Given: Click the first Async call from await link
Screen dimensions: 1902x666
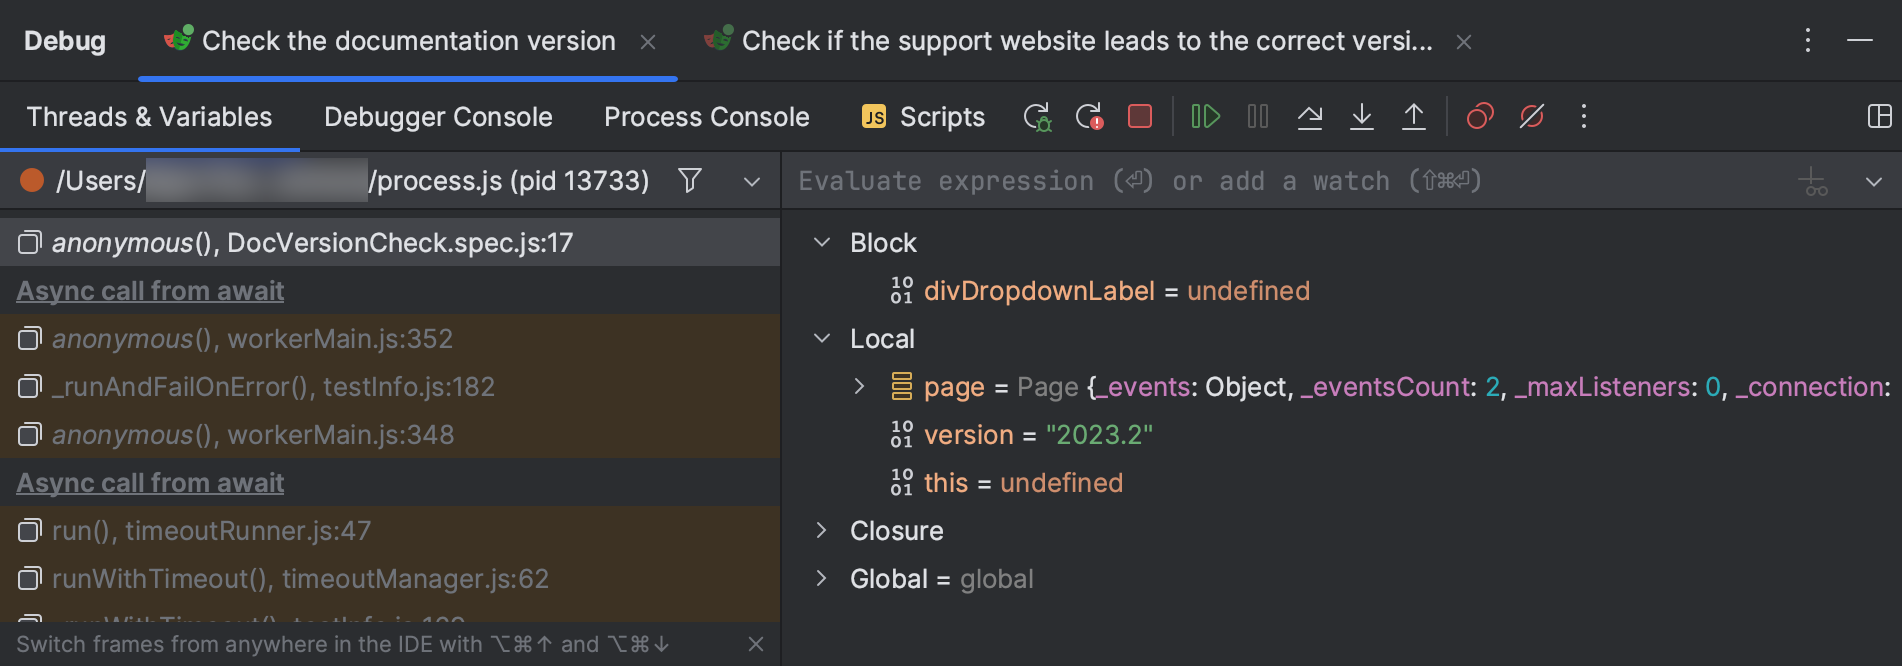Looking at the screenshot, I should tap(150, 291).
